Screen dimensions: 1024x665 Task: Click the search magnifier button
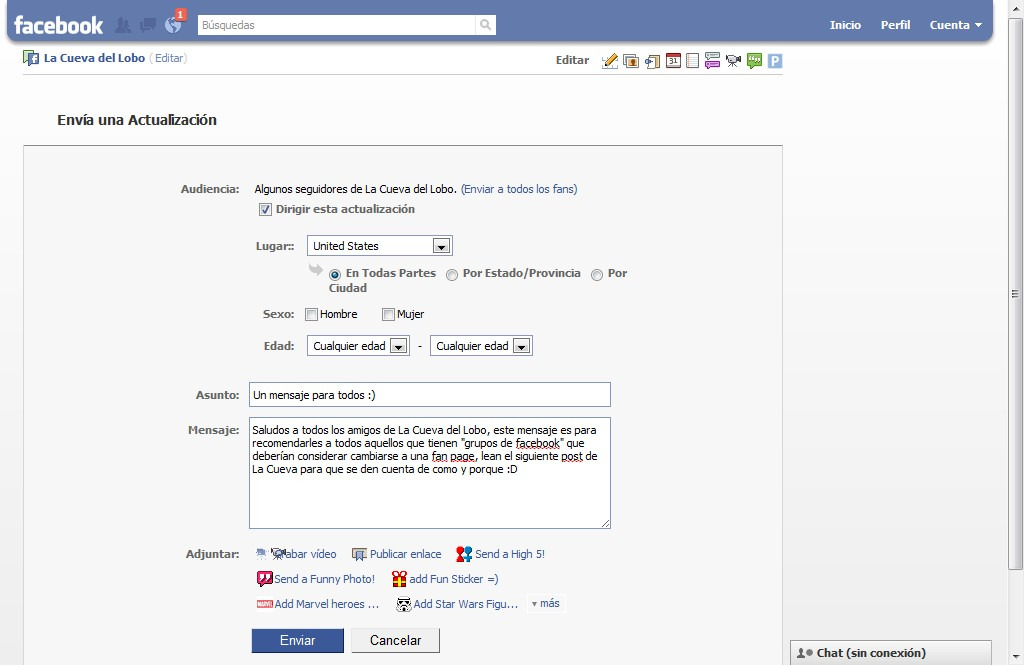pyautogui.click(x=485, y=25)
